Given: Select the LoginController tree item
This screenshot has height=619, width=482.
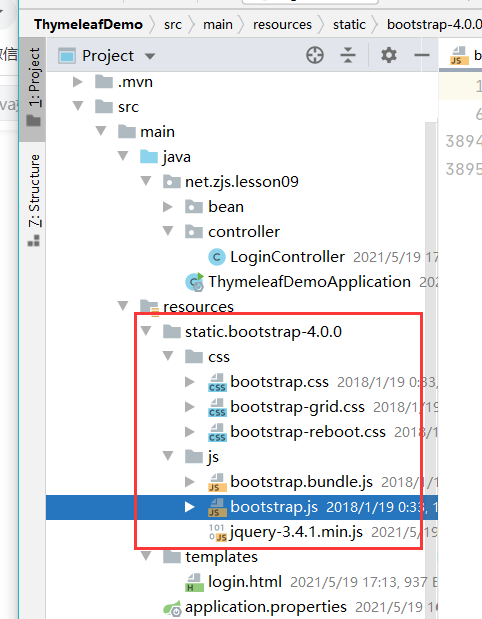Looking at the screenshot, I should click(287, 257).
